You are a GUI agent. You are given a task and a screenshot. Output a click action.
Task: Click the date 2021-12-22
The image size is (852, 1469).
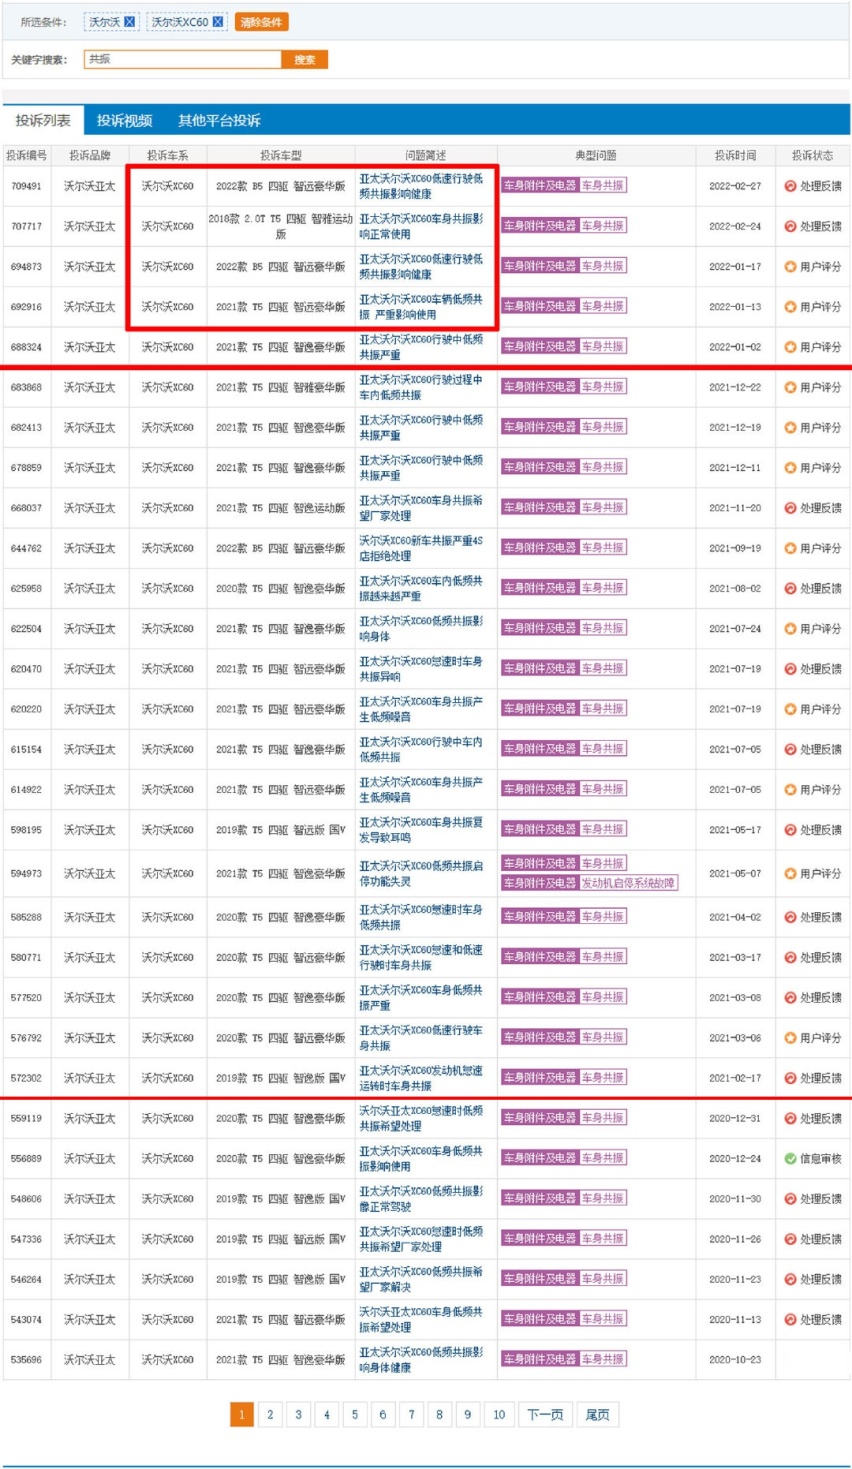coord(735,388)
